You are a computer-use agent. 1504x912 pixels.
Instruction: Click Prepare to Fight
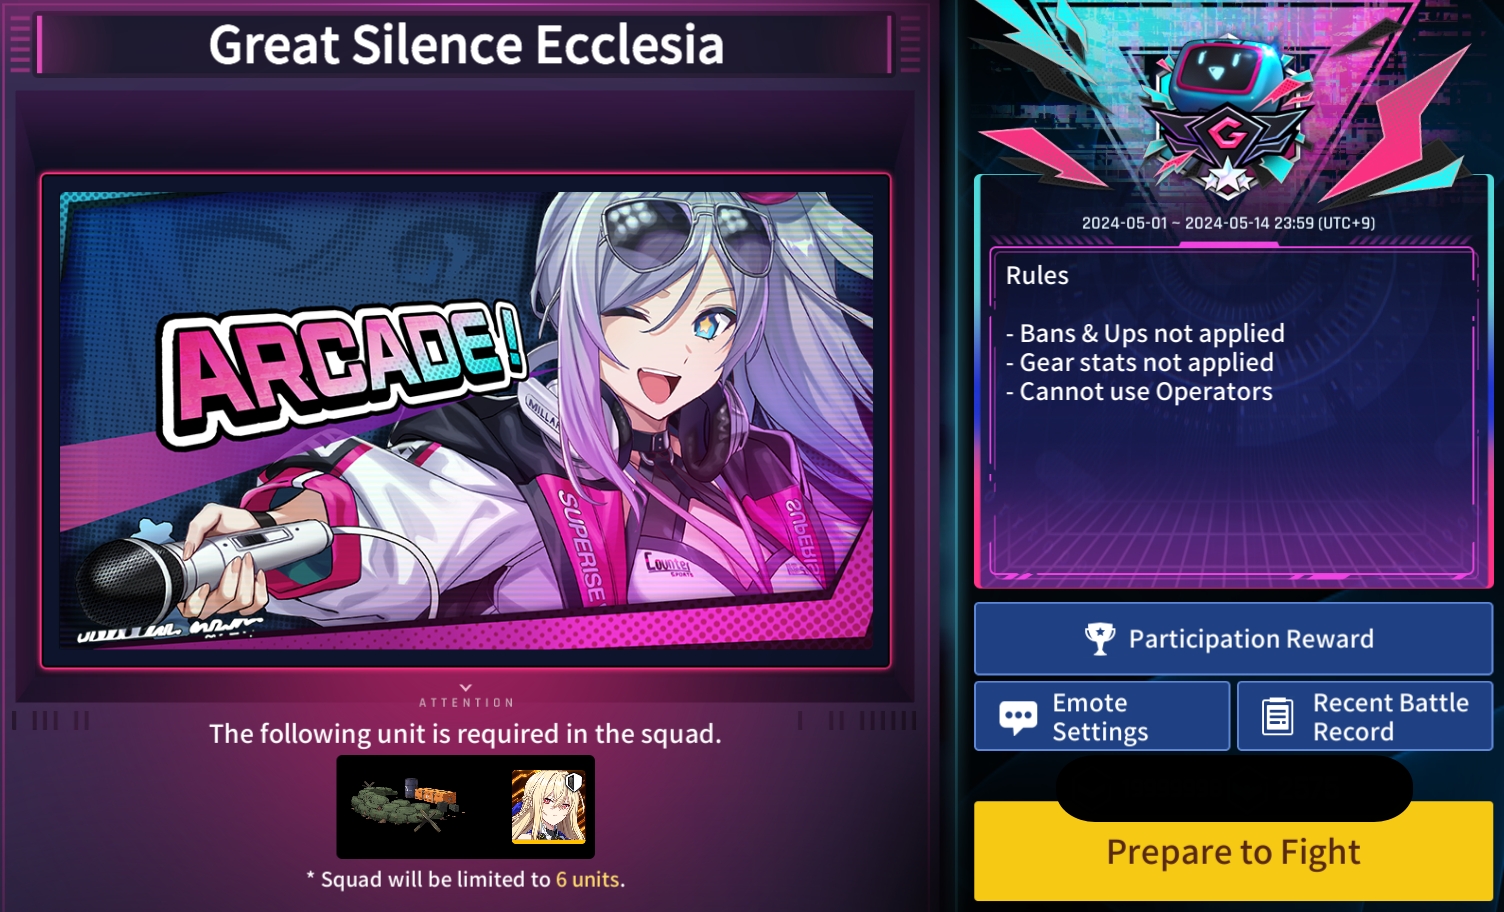coord(1233,852)
